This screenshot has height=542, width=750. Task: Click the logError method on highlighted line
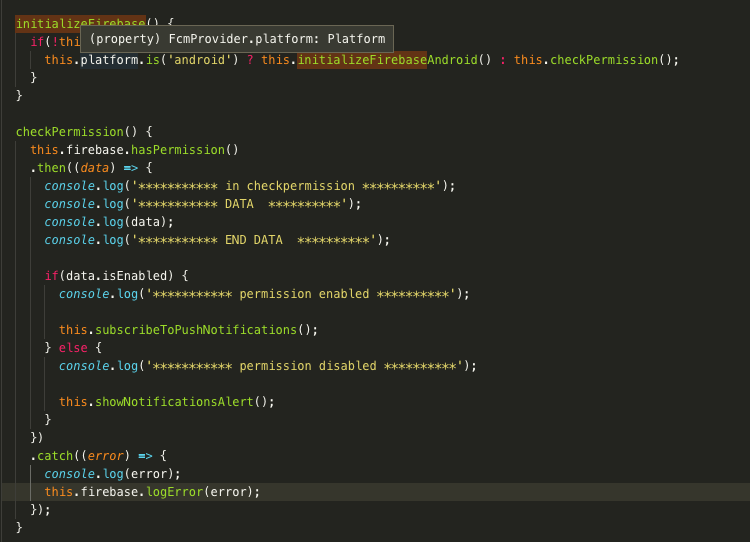(175, 492)
